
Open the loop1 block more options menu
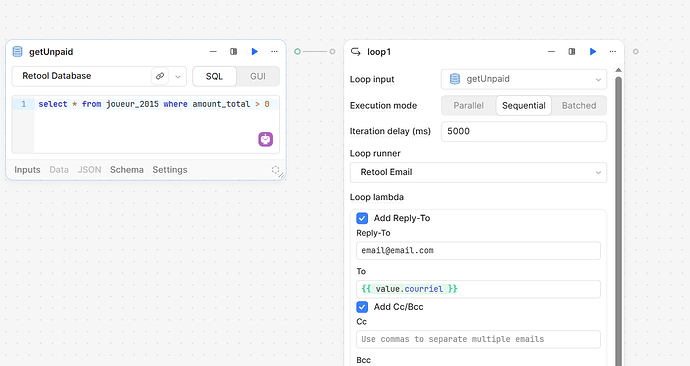613,51
